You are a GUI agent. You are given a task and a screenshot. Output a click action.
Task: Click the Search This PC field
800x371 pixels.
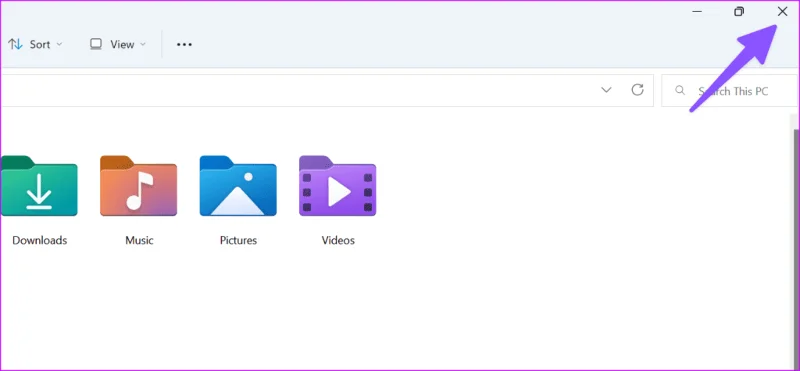pyautogui.click(x=729, y=91)
